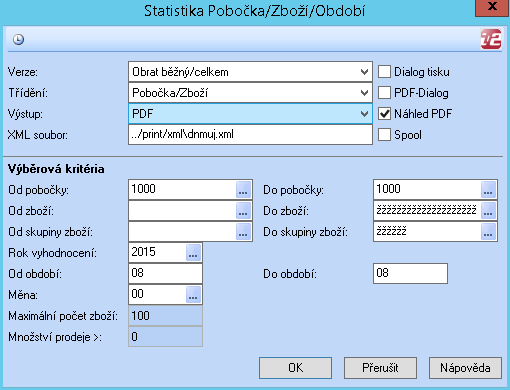The height and width of the screenshot is (390, 510).
Task: Click the Výběrová kritéria heading
Action: click(56, 169)
